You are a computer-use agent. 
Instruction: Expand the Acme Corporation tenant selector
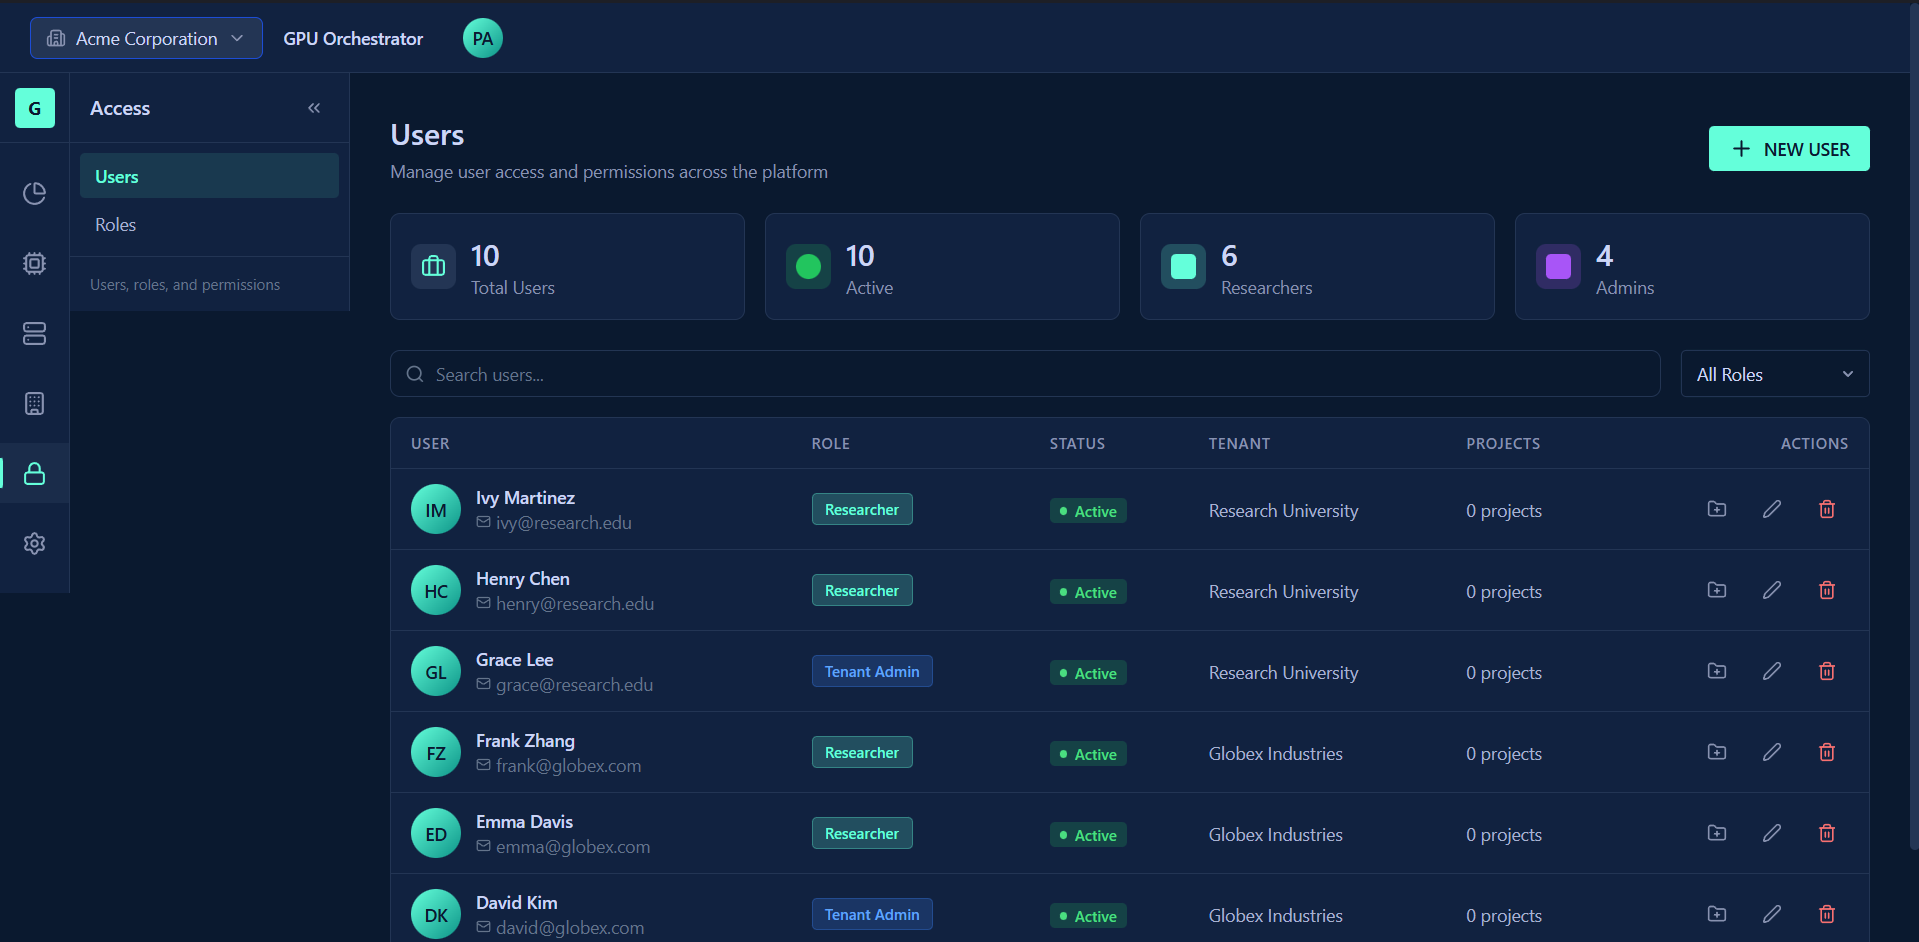coord(146,38)
